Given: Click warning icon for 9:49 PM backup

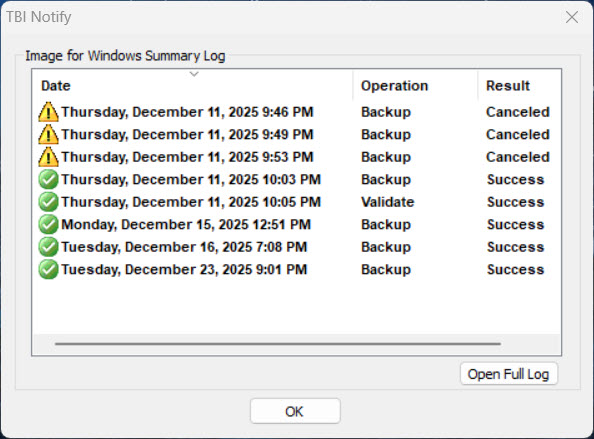Looking at the screenshot, I should coord(48,134).
